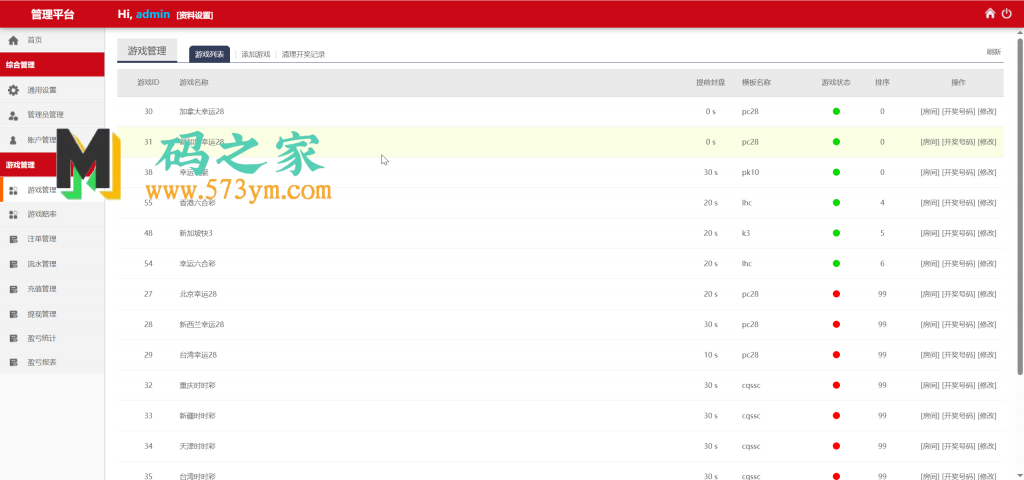
Task: Open the 清理开奖记录 tab
Action: click(x=303, y=54)
